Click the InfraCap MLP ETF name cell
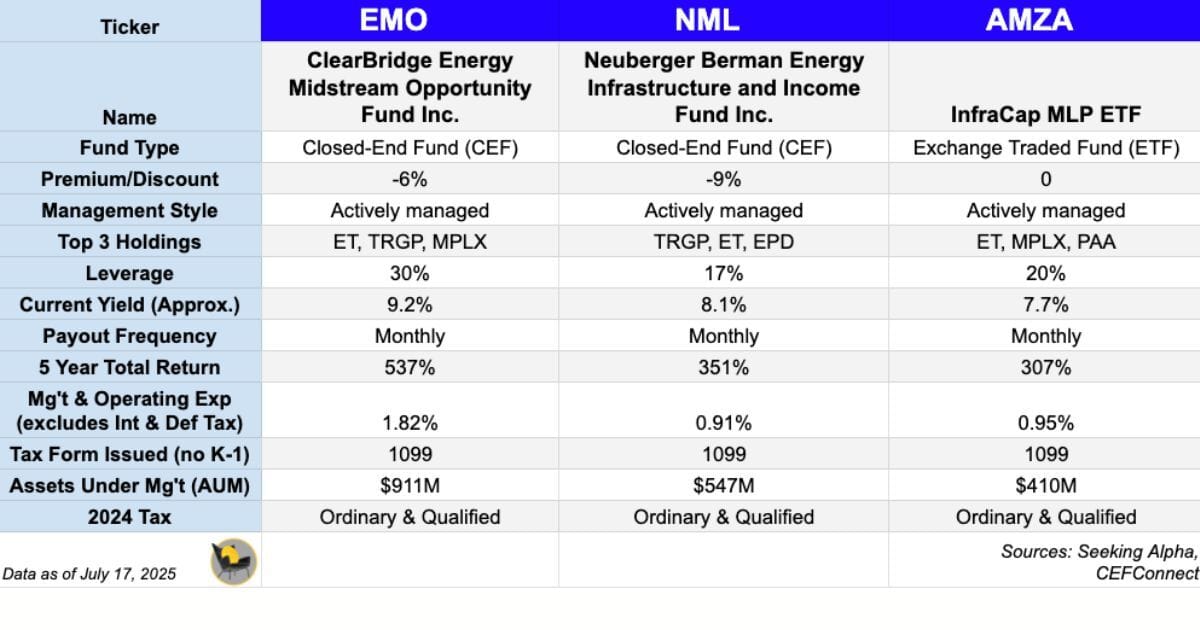Image resolution: width=1200 pixels, height=630 pixels. click(x=1045, y=115)
